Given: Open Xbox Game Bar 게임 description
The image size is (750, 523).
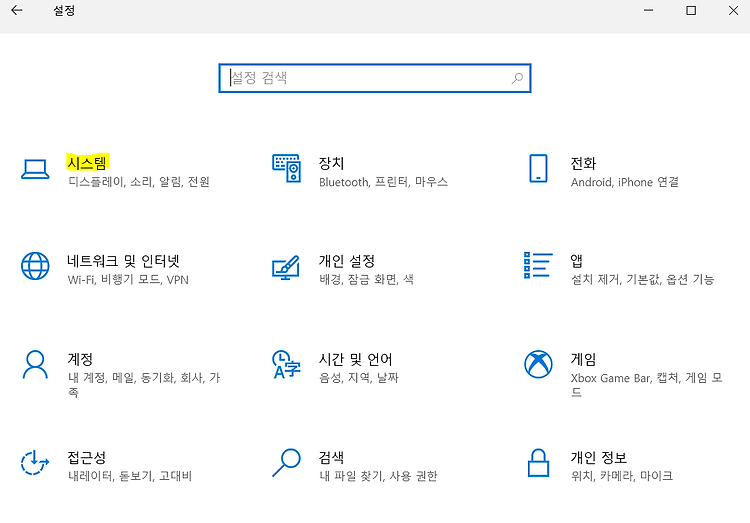Looking at the screenshot, I should 646,385.
